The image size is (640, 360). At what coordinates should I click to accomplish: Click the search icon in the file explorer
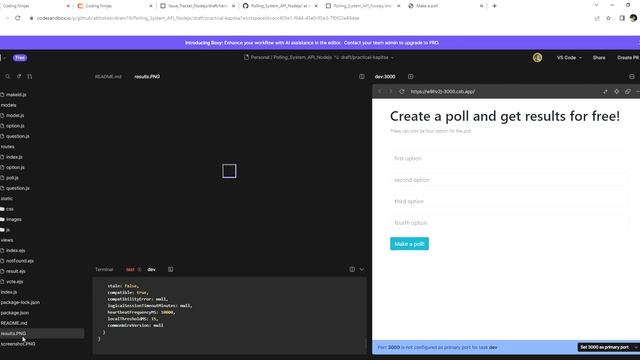click(7, 76)
